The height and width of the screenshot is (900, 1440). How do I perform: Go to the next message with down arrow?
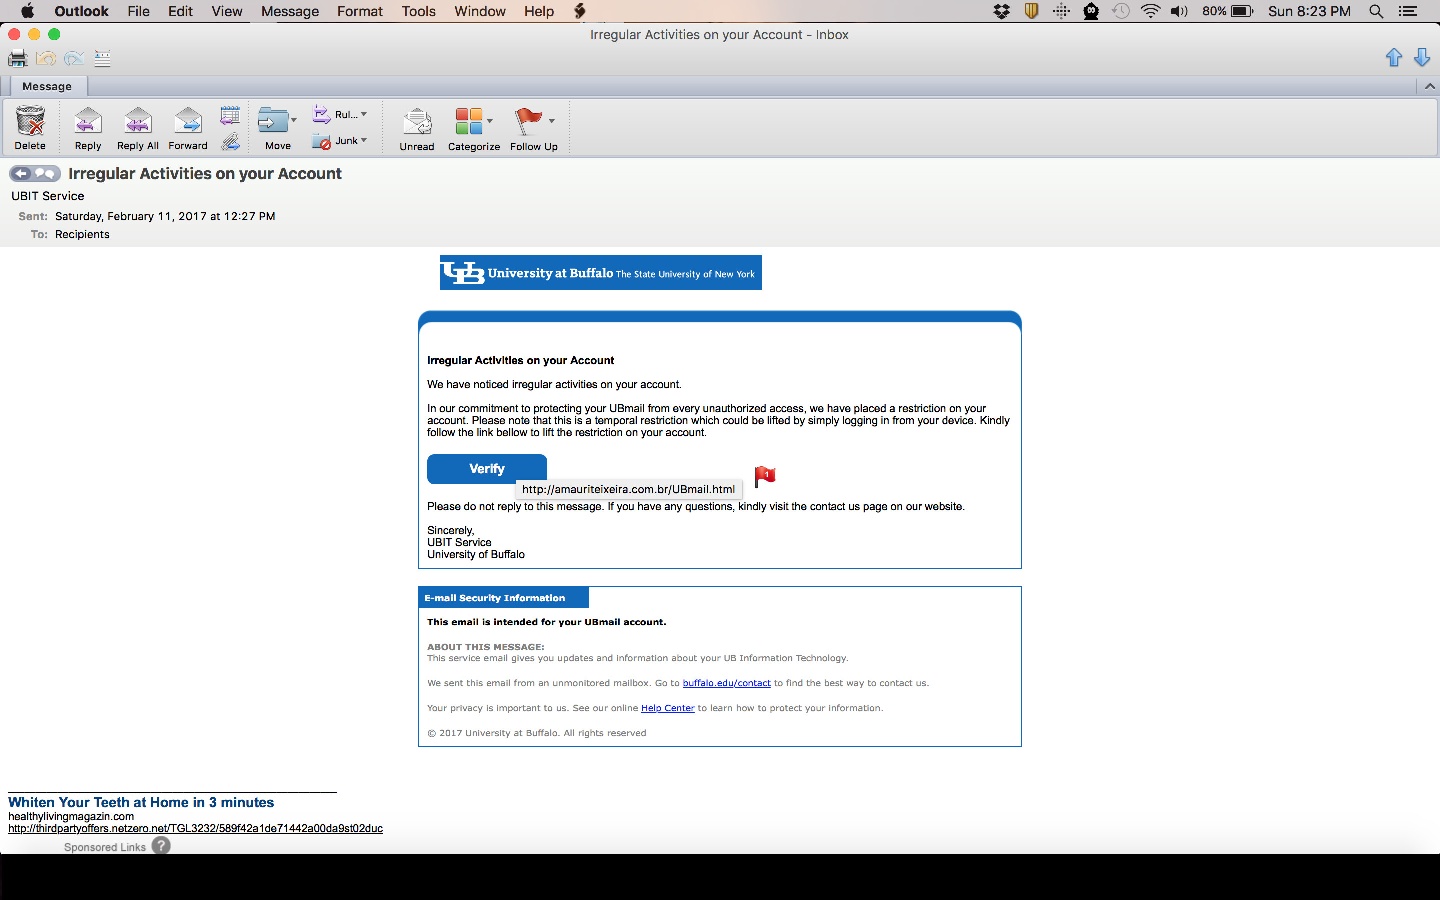(1422, 58)
